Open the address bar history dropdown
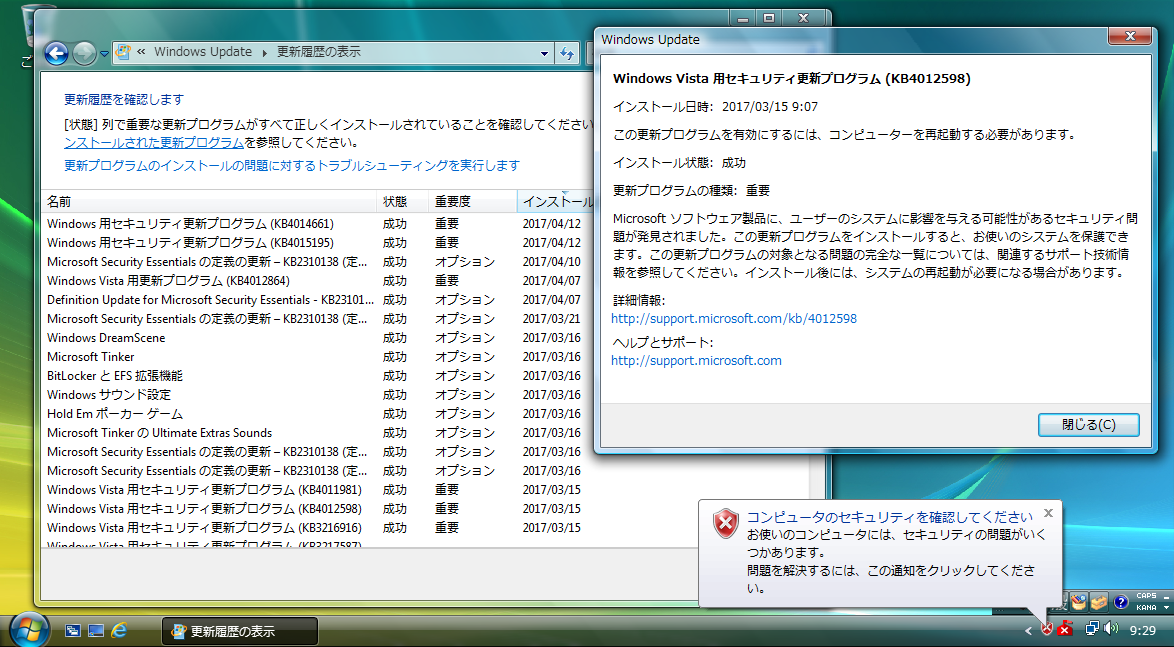This screenshot has width=1174, height=647. [x=545, y=52]
